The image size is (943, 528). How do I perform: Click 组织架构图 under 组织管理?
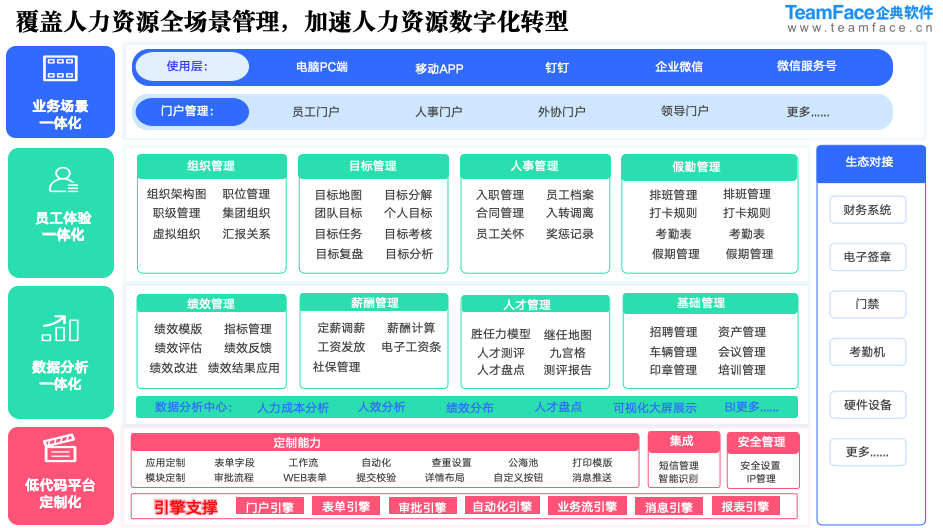click(x=176, y=194)
